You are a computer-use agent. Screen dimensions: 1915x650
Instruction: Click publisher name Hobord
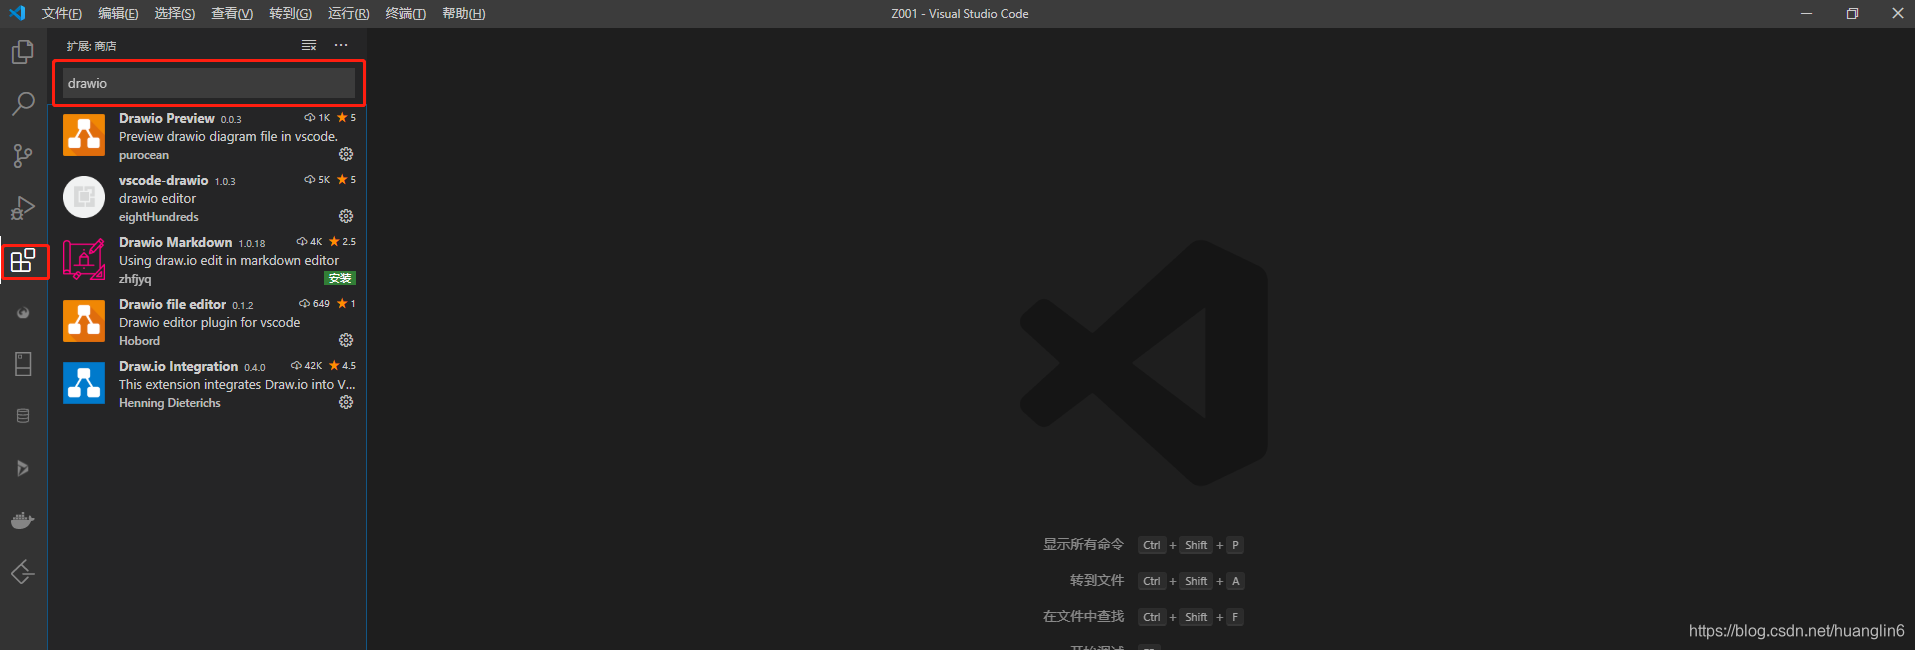[x=139, y=341]
